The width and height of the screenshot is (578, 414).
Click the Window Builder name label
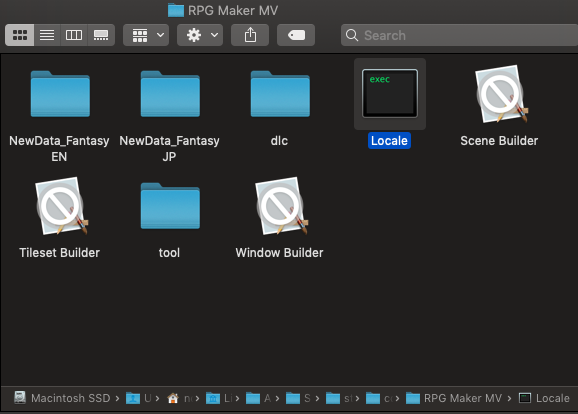coord(279,253)
